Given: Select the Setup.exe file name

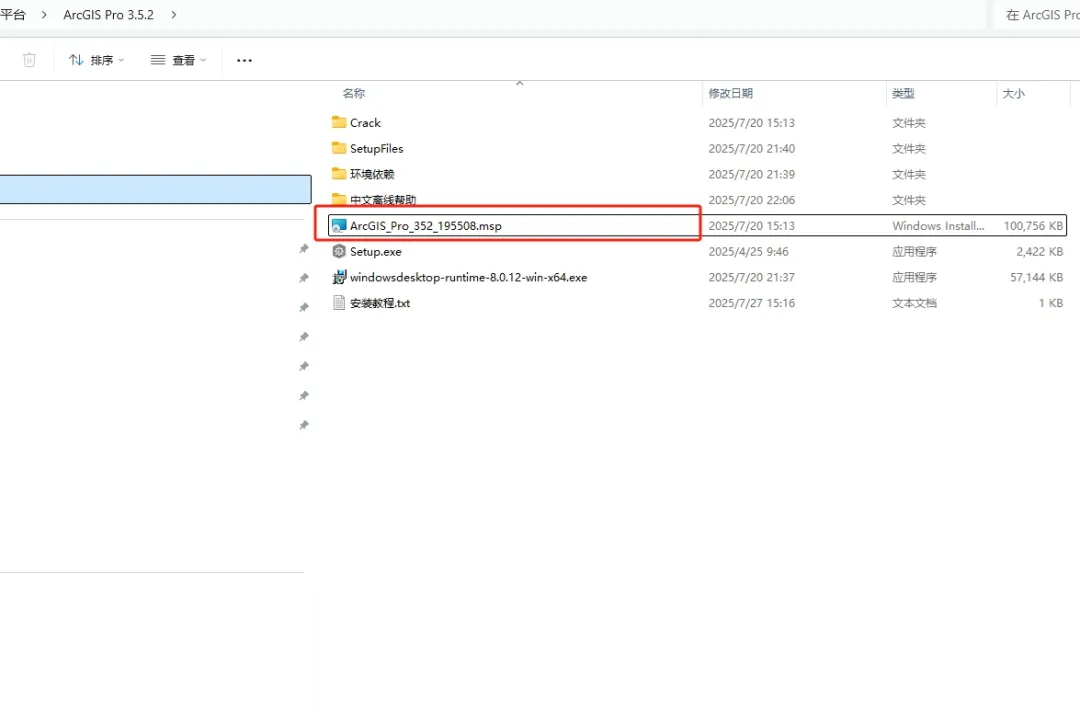Looking at the screenshot, I should (x=375, y=251).
